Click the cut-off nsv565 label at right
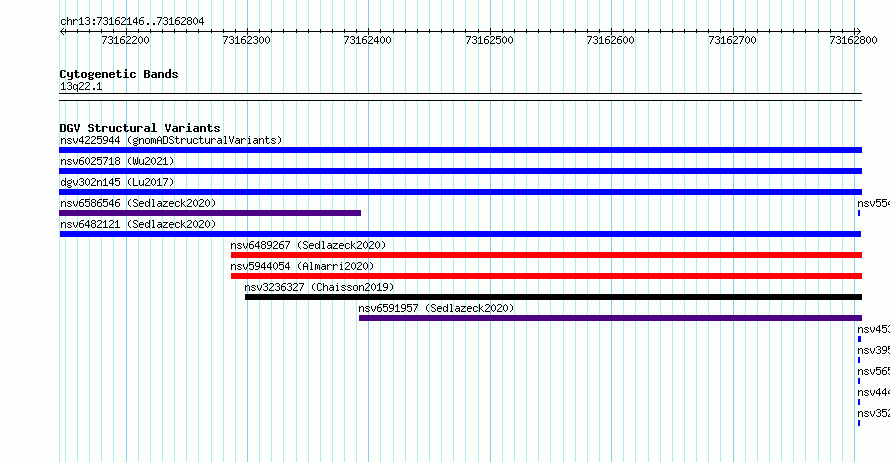Image resolution: width=890 pixels, height=462 pixels. click(x=874, y=371)
